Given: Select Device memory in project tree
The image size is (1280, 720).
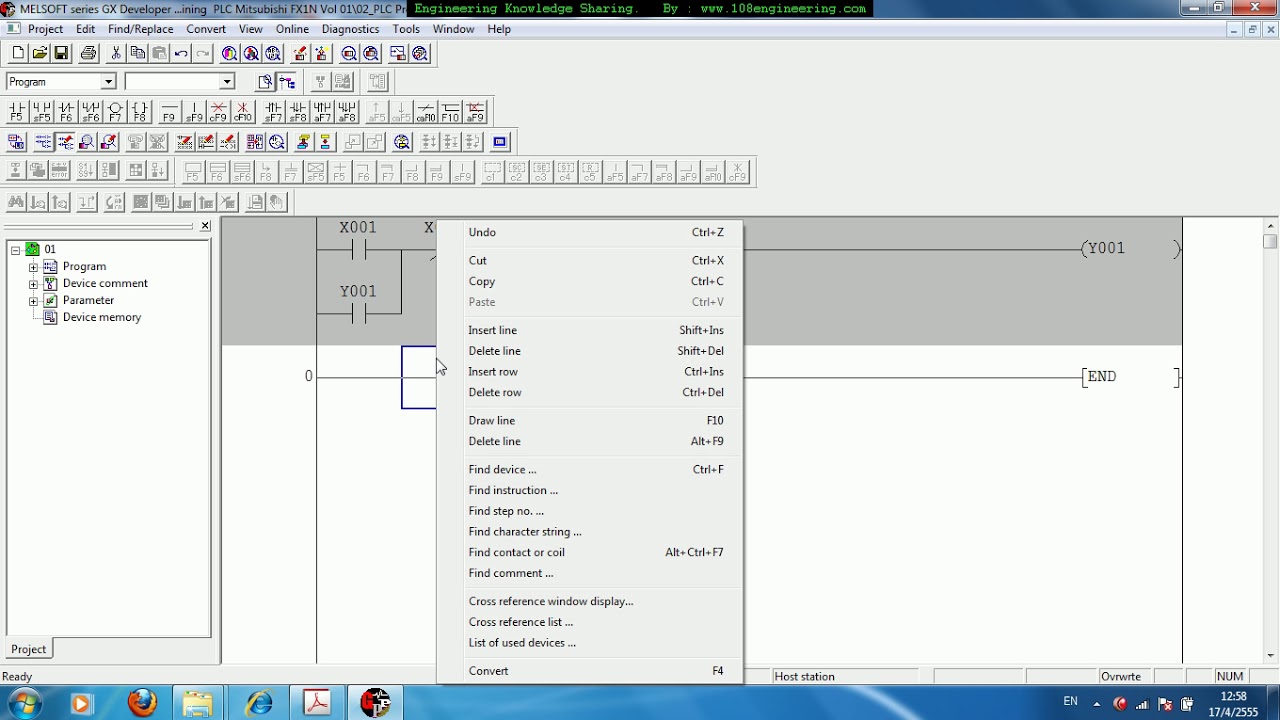Looking at the screenshot, I should [x=101, y=317].
